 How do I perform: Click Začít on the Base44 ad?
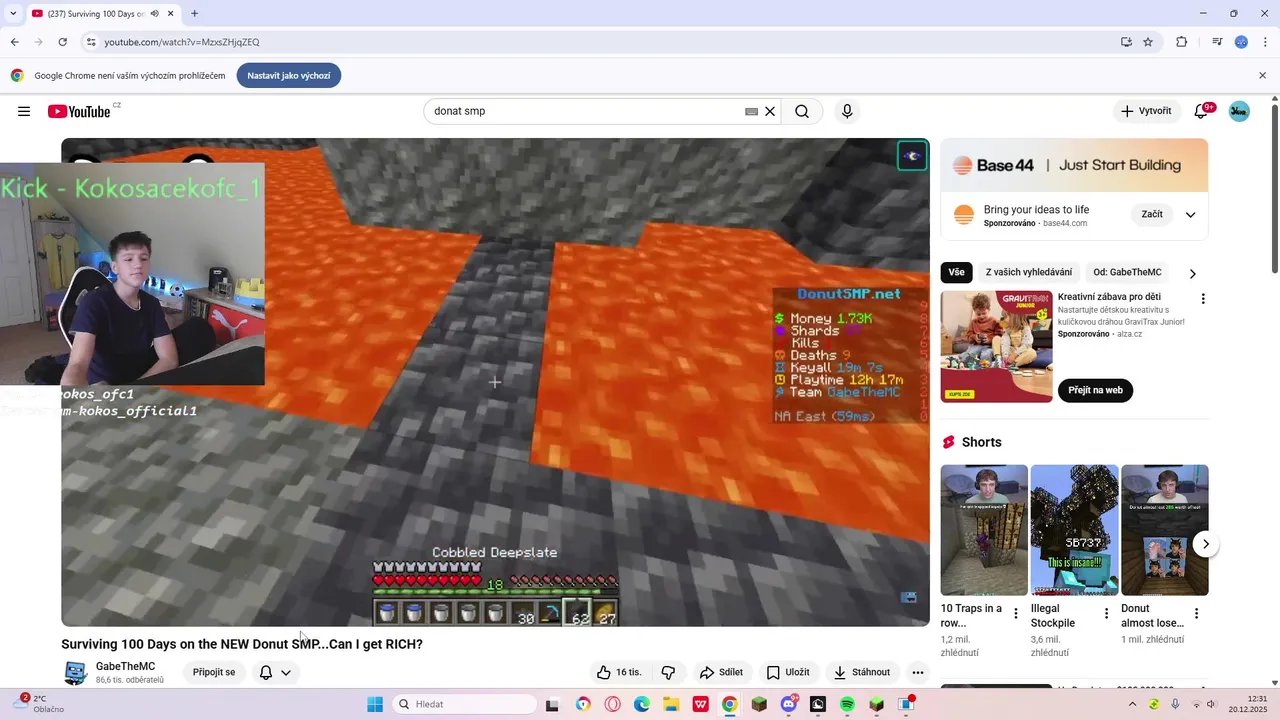pyautogui.click(x=1152, y=214)
